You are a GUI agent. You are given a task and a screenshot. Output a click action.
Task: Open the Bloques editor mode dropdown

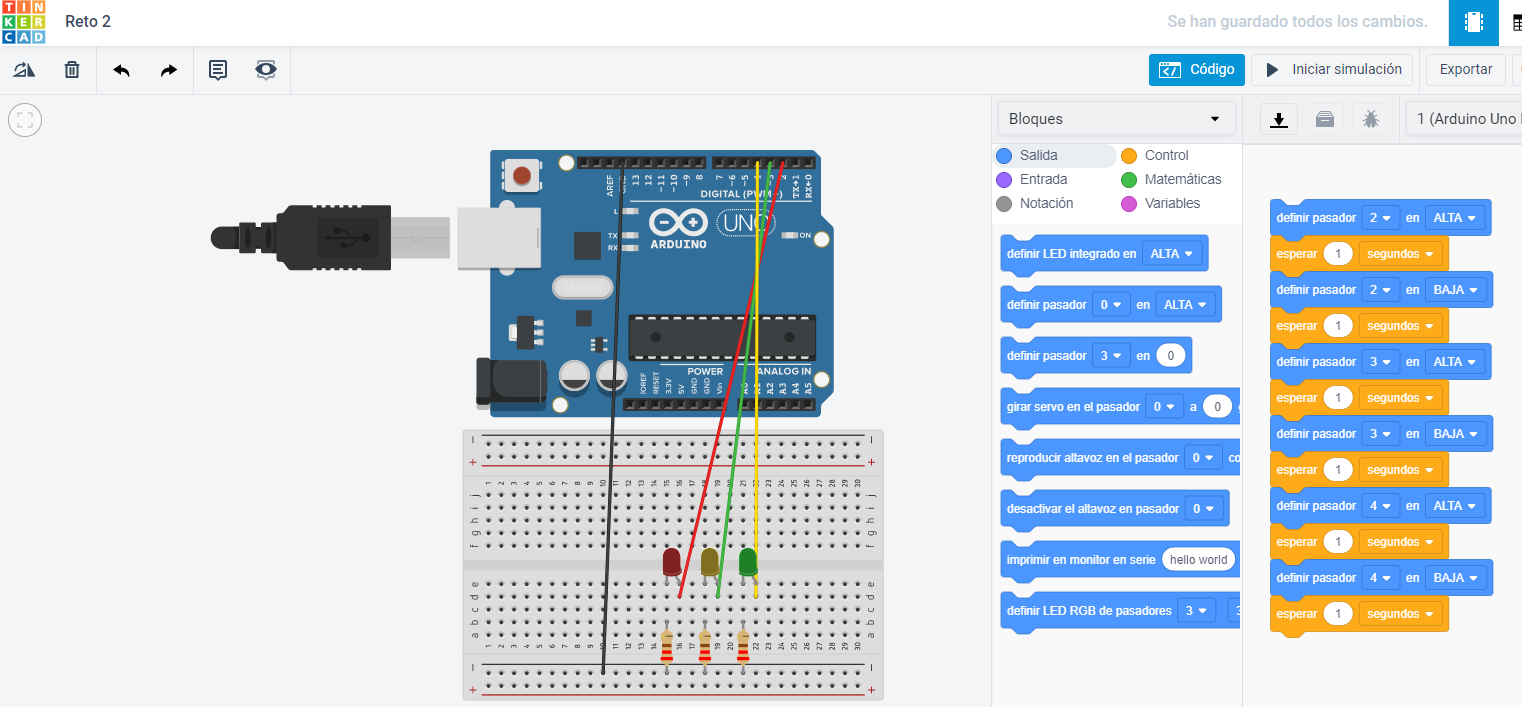pos(1115,118)
